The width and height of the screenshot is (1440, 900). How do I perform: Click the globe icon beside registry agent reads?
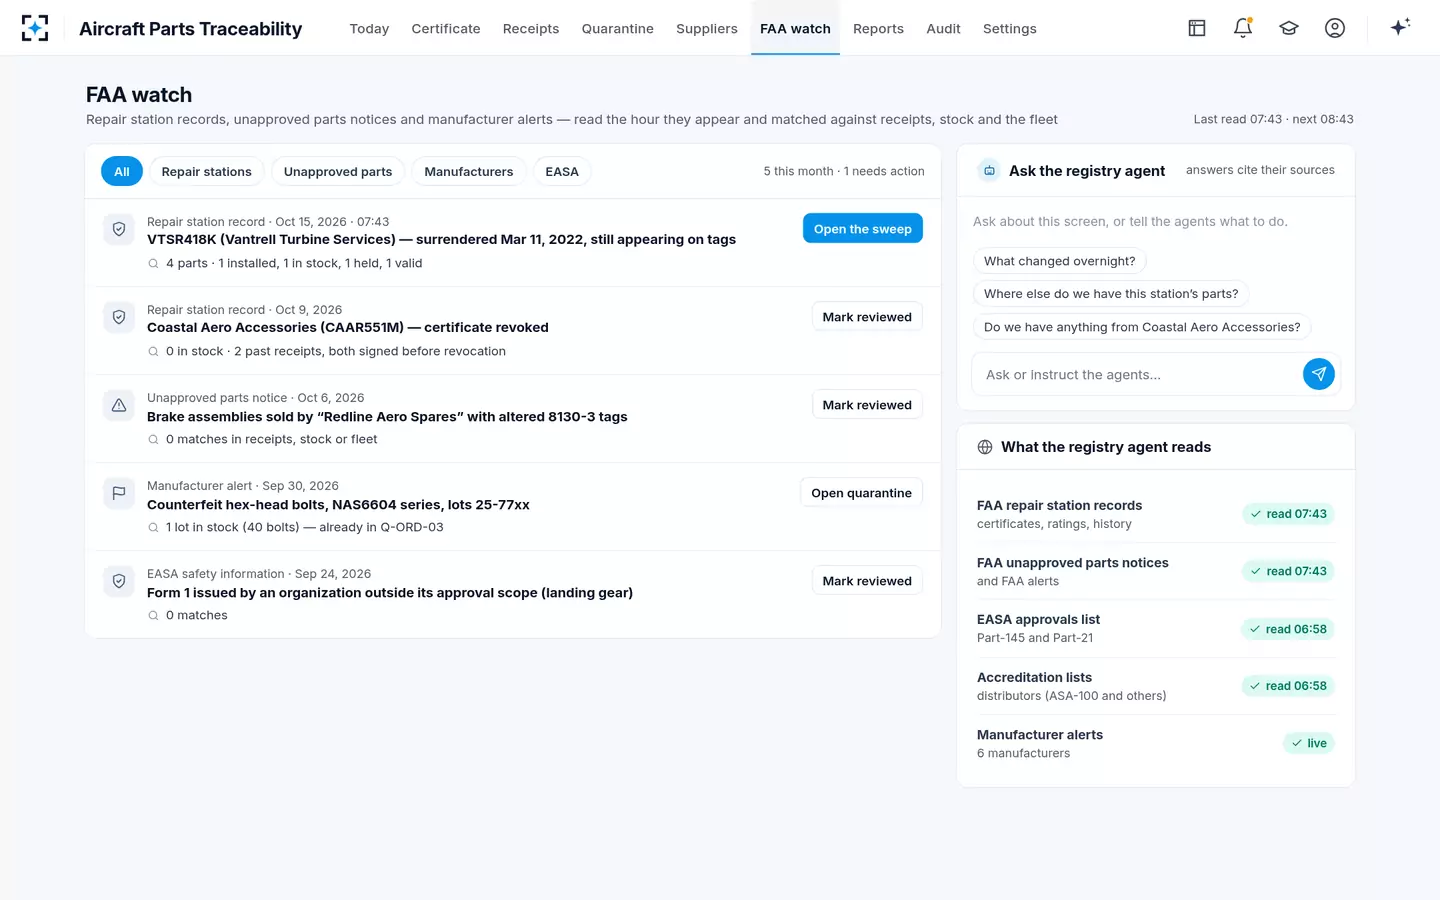(985, 447)
